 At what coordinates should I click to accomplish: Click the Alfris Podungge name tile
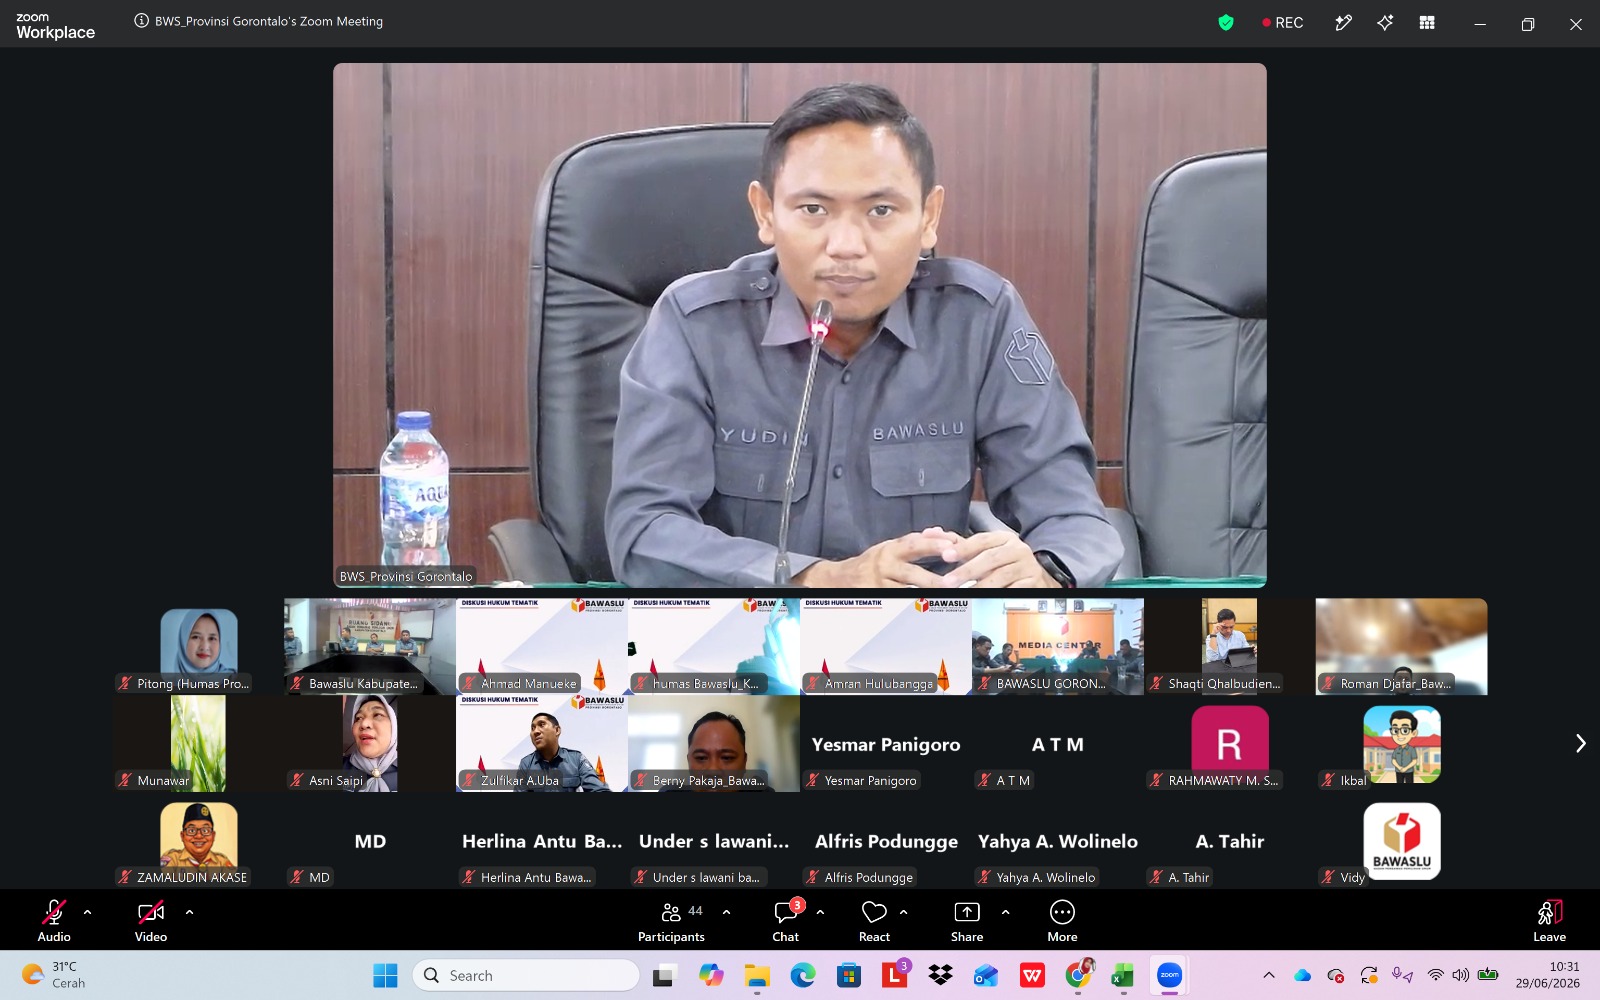886,840
